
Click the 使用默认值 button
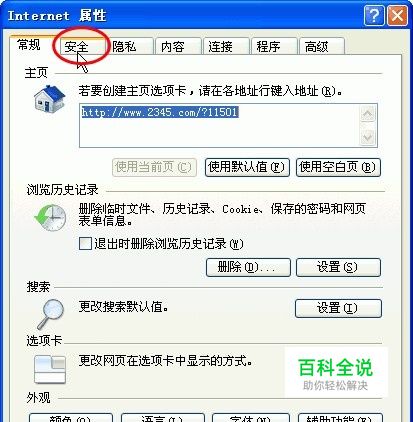(247, 167)
